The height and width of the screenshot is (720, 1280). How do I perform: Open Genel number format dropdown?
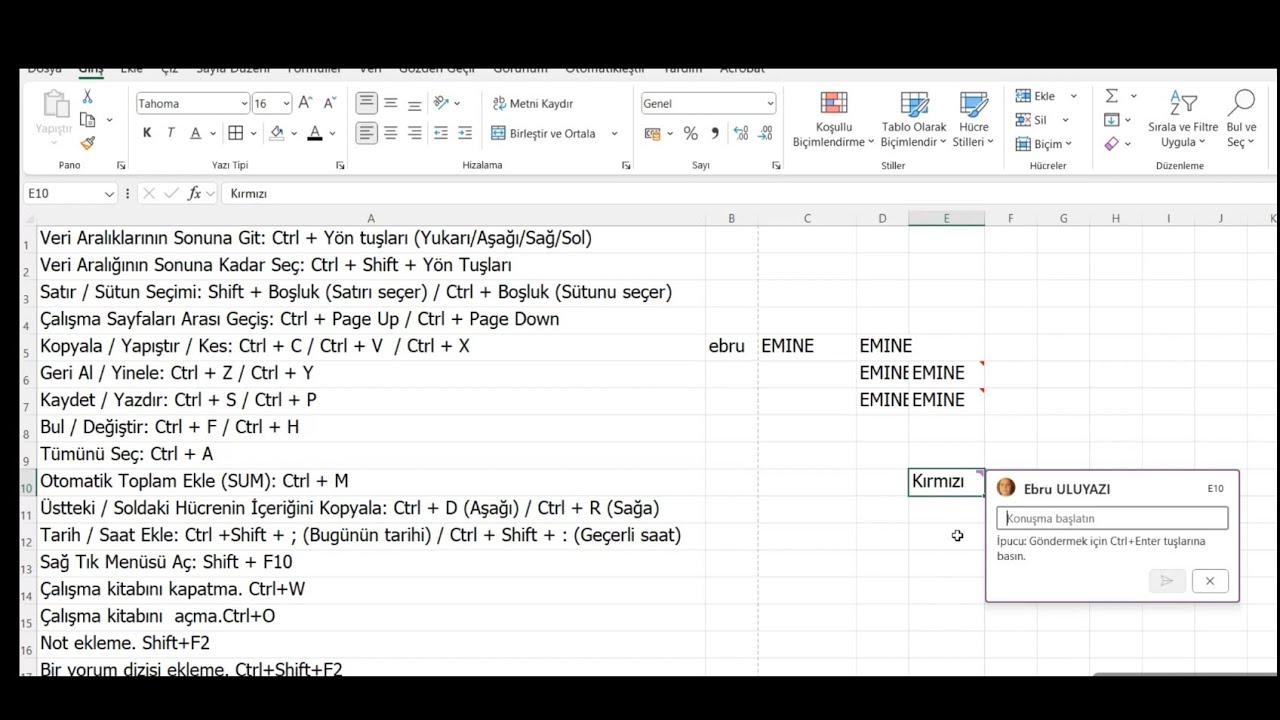pyautogui.click(x=770, y=103)
